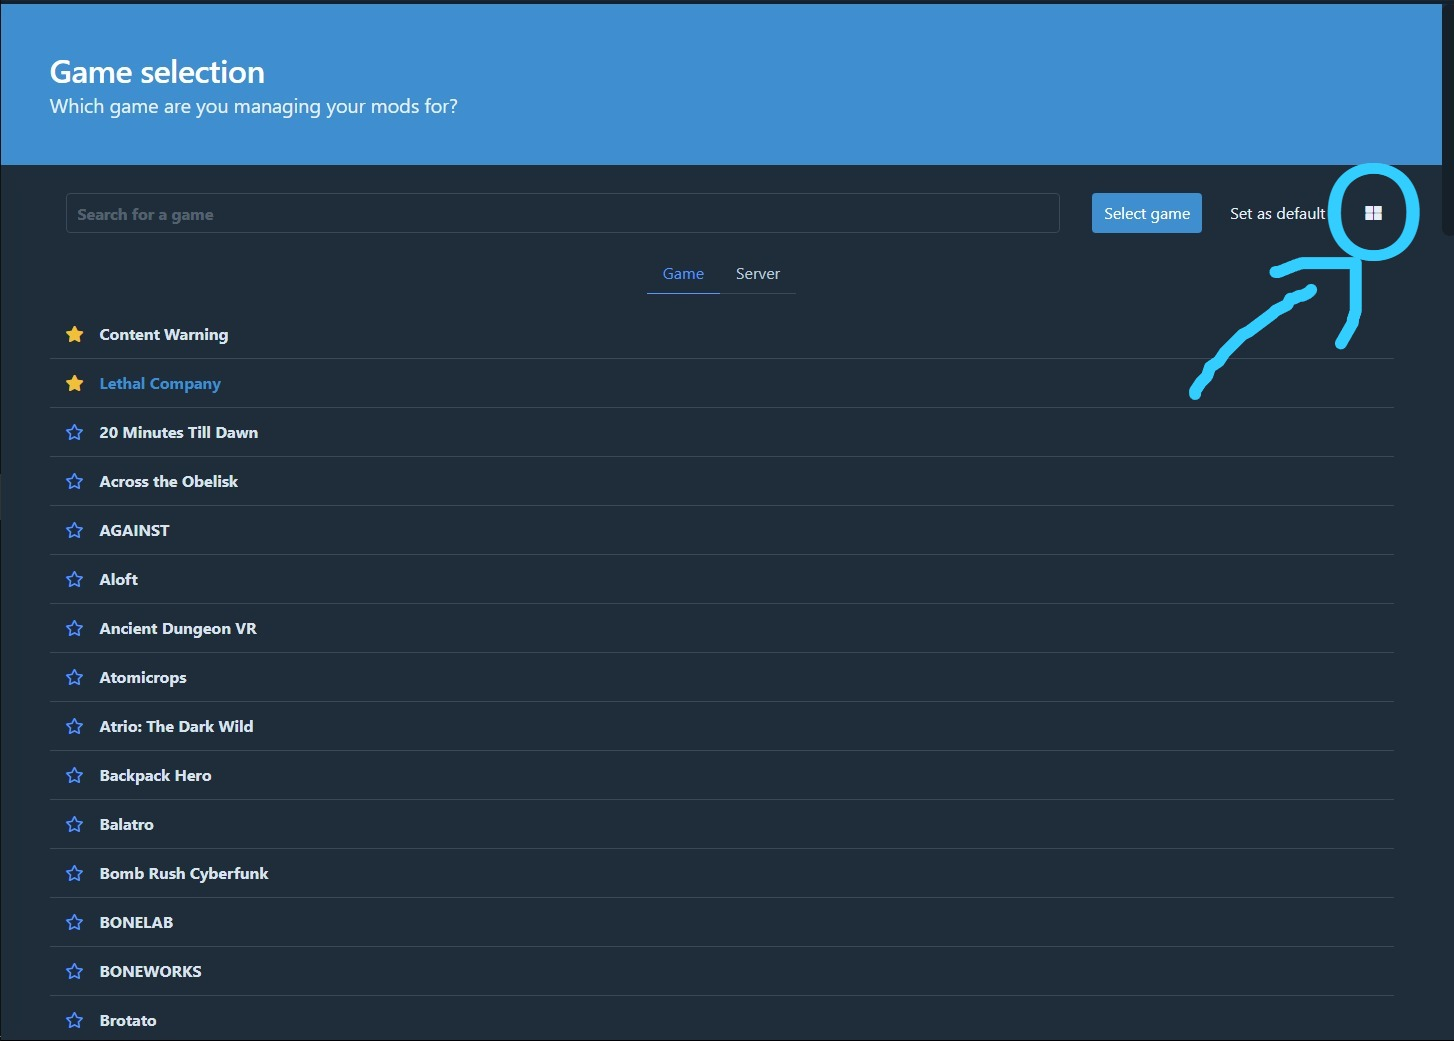Screen dimensions: 1454x1041
Task: Select the Brotato game name
Action: (x=128, y=1020)
